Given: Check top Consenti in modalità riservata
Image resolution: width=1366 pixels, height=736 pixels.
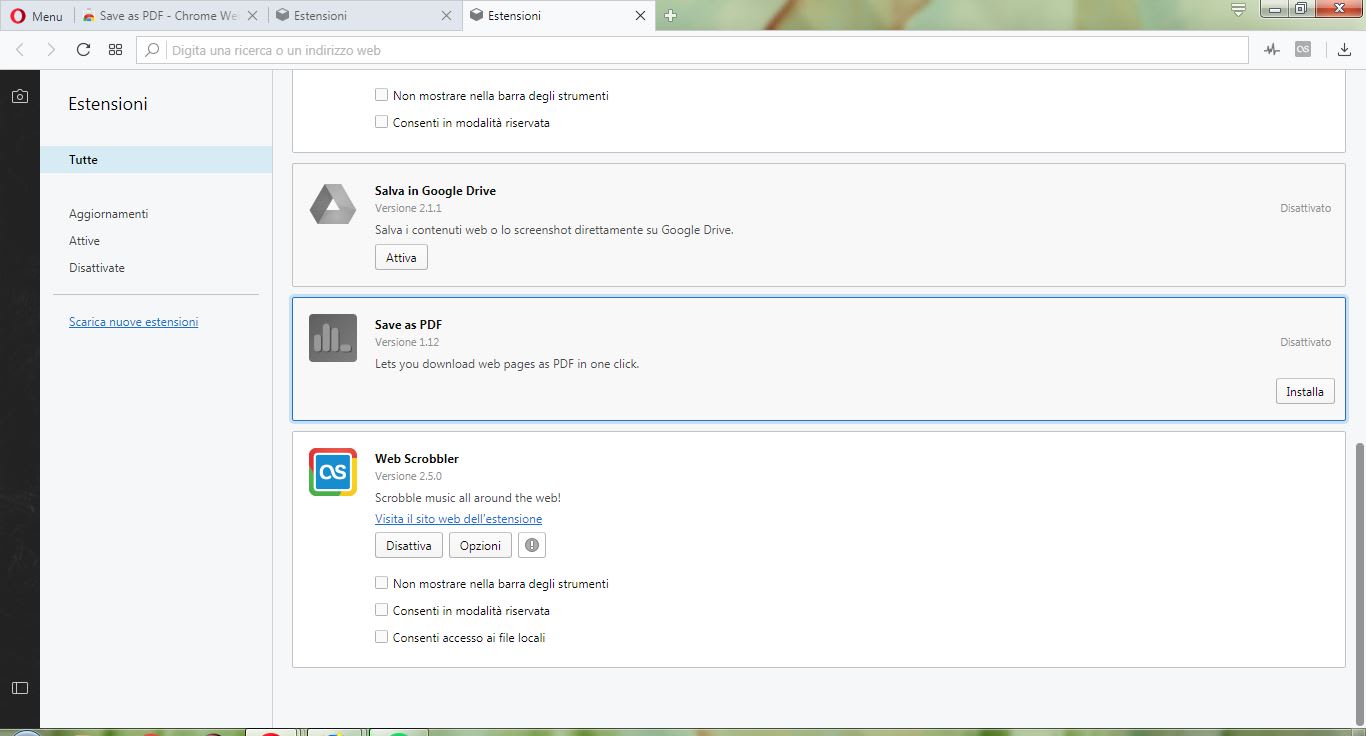Looking at the screenshot, I should point(381,122).
